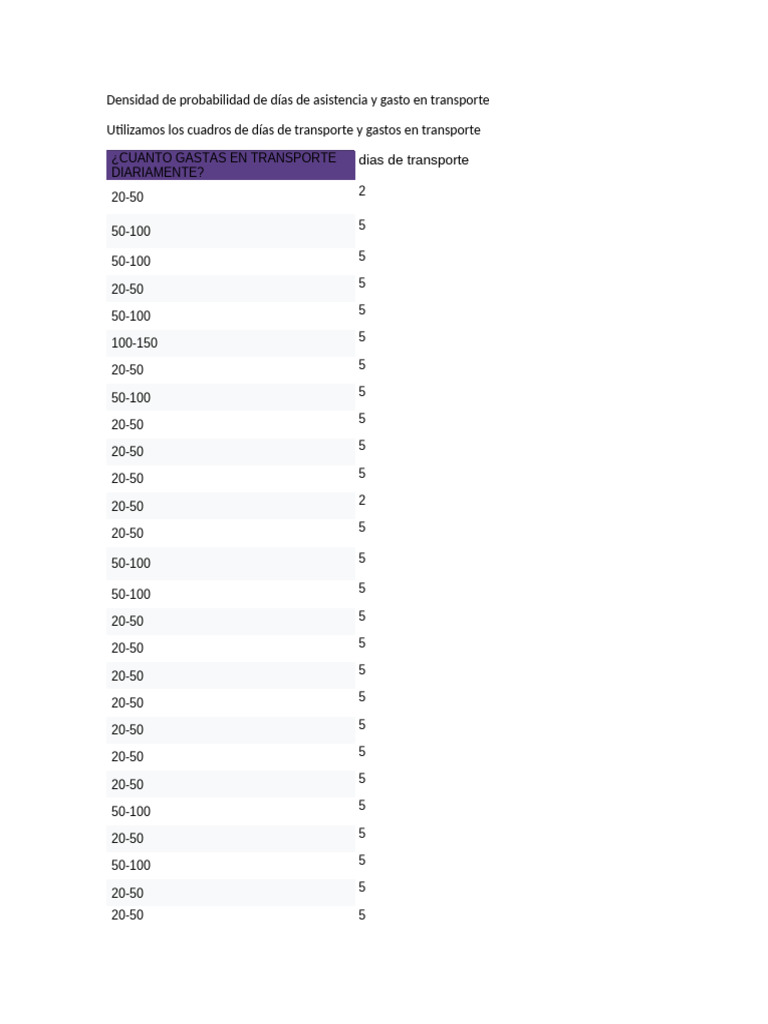The height and width of the screenshot is (1024, 768).
Task: Click the "50-100" cell directly above "100-150"
Action: click(131, 316)
